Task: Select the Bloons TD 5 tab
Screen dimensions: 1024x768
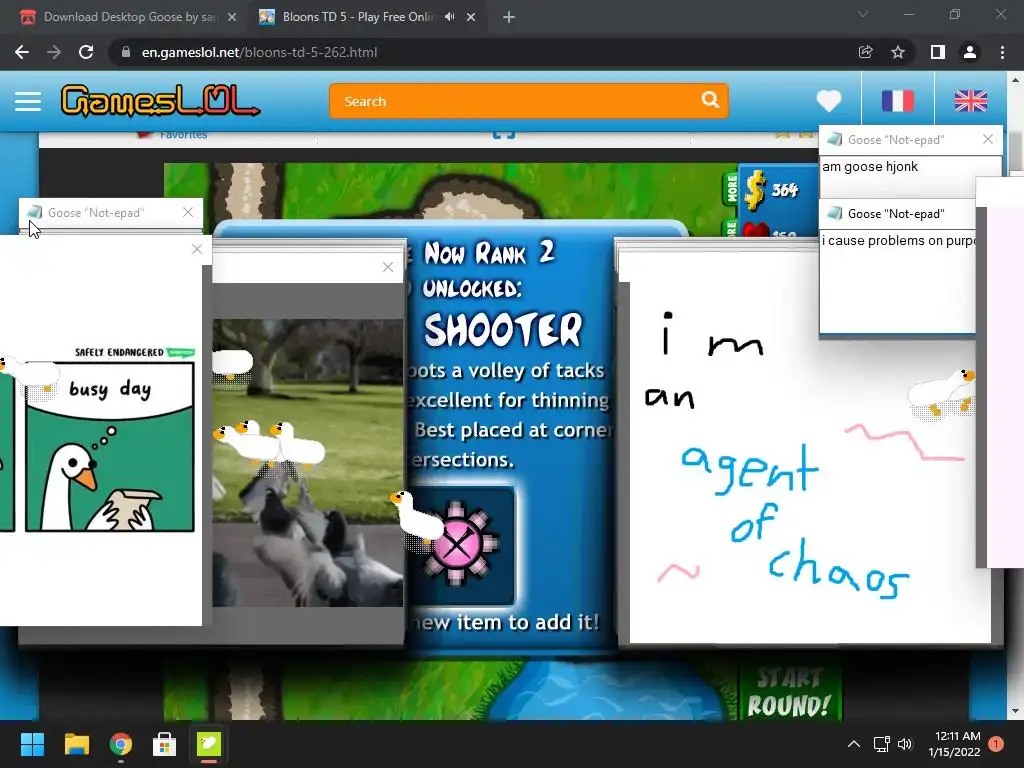Action: (x=356, y=17)
